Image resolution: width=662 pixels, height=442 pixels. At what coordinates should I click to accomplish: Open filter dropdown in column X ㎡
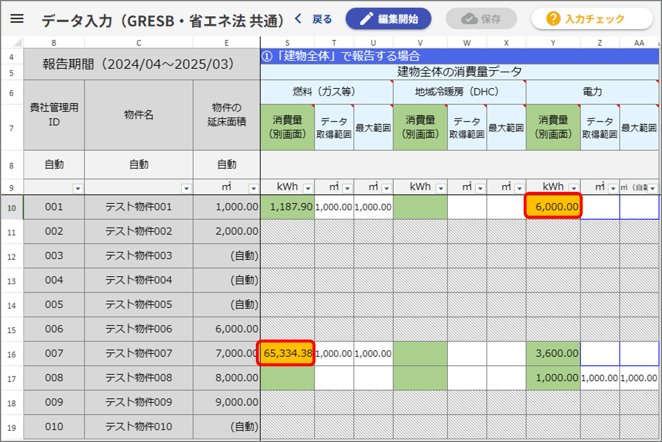(x=519, y=188)
